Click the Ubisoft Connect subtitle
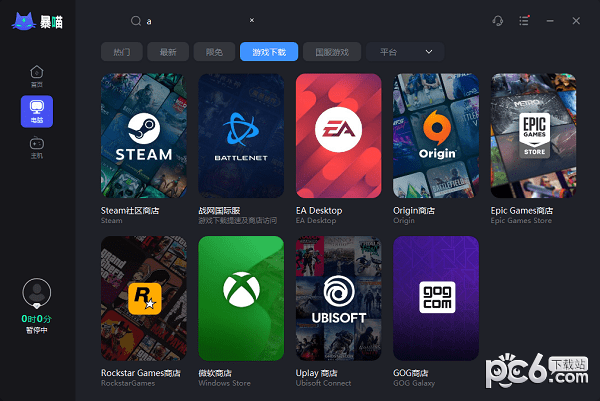600x401 pixels. click(x=323, y=383)
